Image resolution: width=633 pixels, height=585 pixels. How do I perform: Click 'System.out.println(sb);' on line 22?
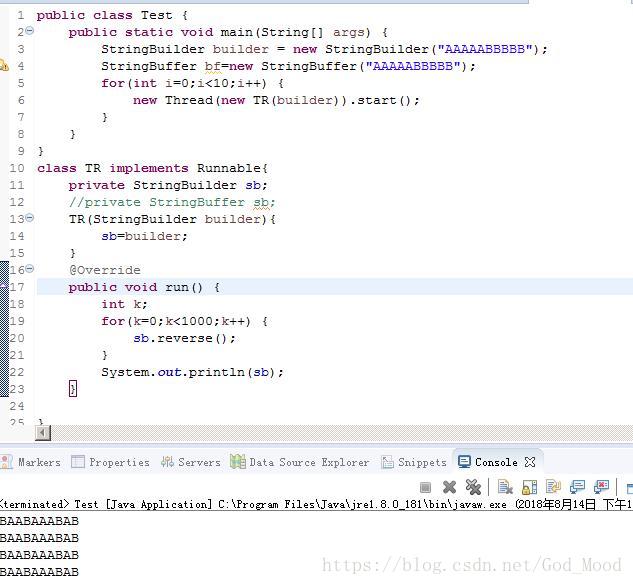[193, 372]
